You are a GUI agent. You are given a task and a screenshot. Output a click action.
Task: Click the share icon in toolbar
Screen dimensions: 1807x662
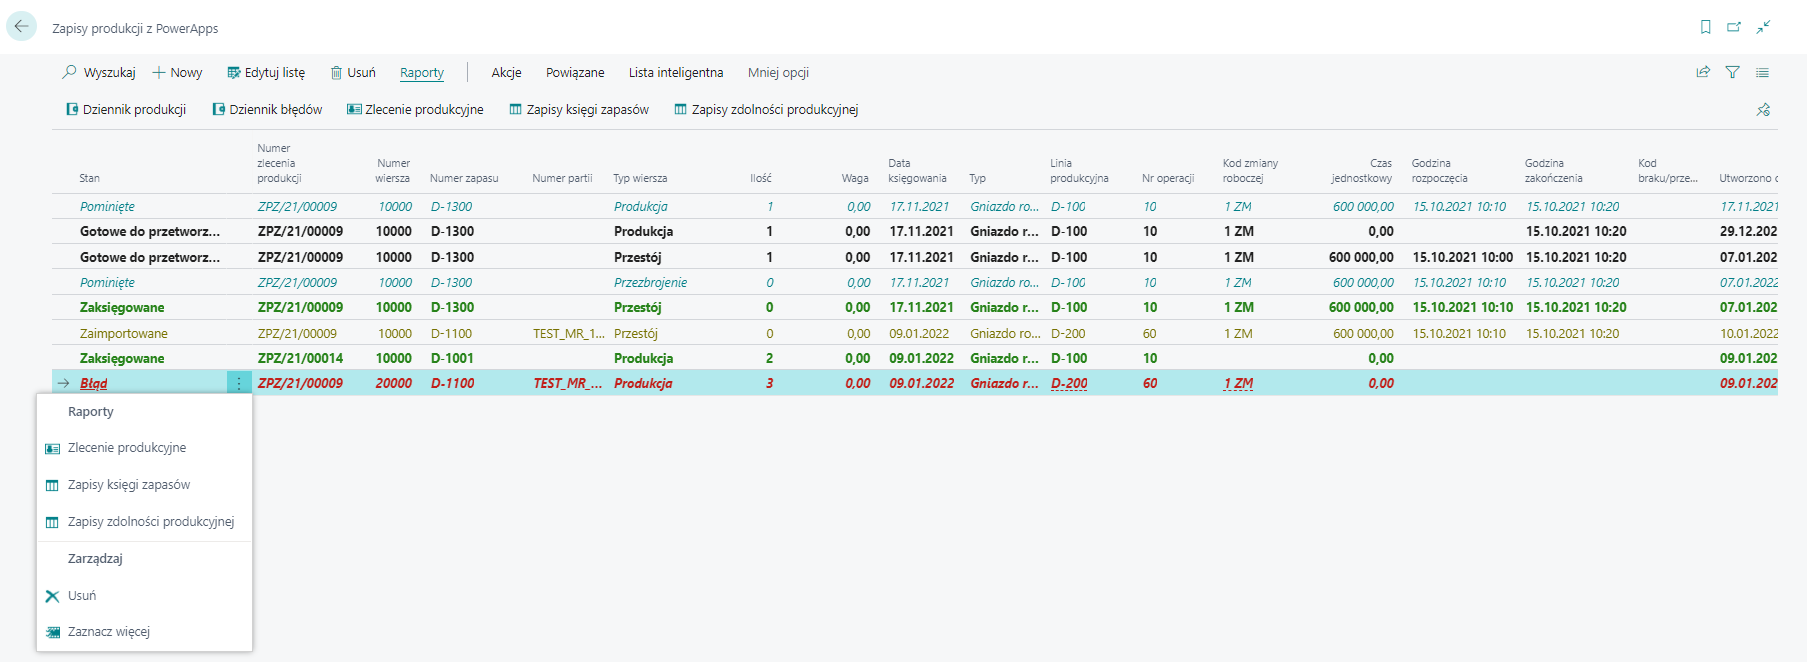coord(1703,72)
